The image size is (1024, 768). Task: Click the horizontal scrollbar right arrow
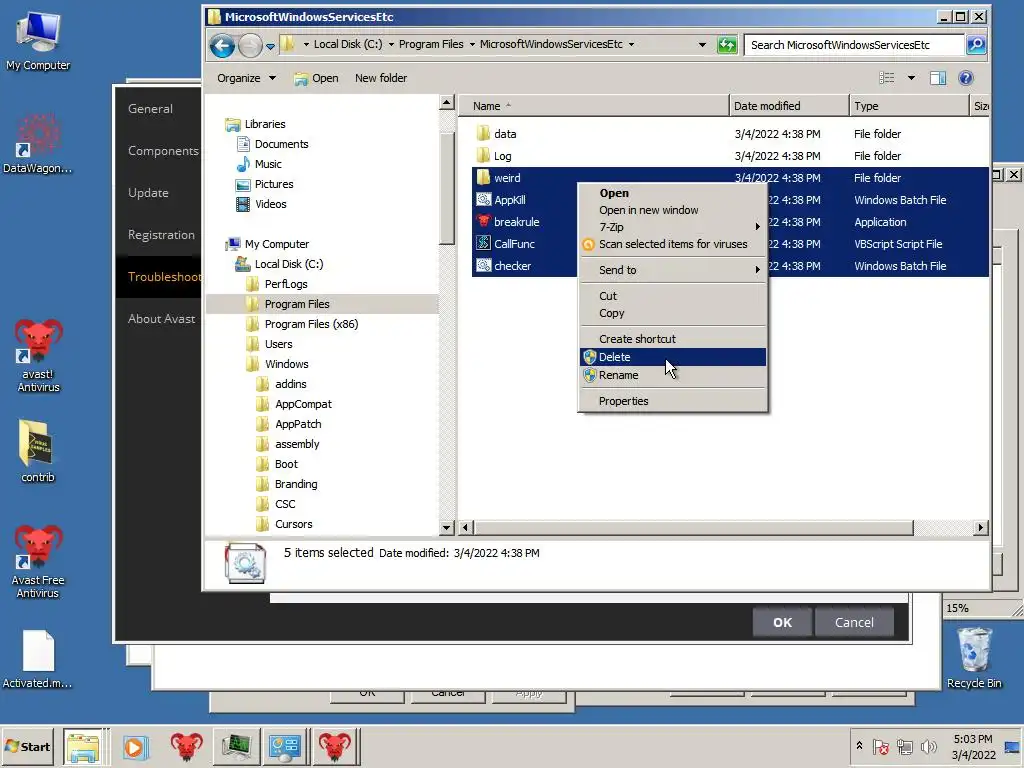pos(980,528)
